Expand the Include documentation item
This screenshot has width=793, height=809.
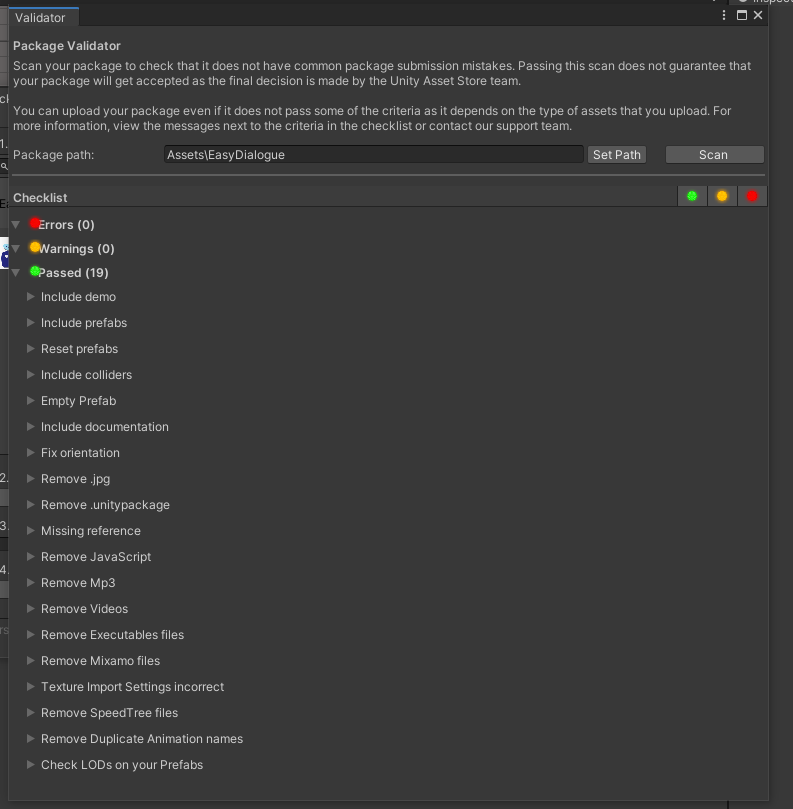30,427
